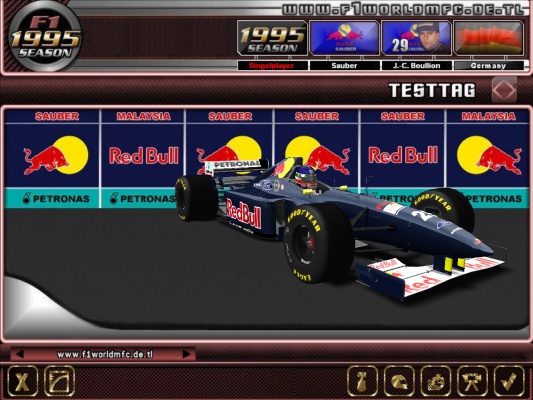The image size is (533, 400).
Task: Confirm with the gold checkmark icon
Action: (x=509, y=381)
